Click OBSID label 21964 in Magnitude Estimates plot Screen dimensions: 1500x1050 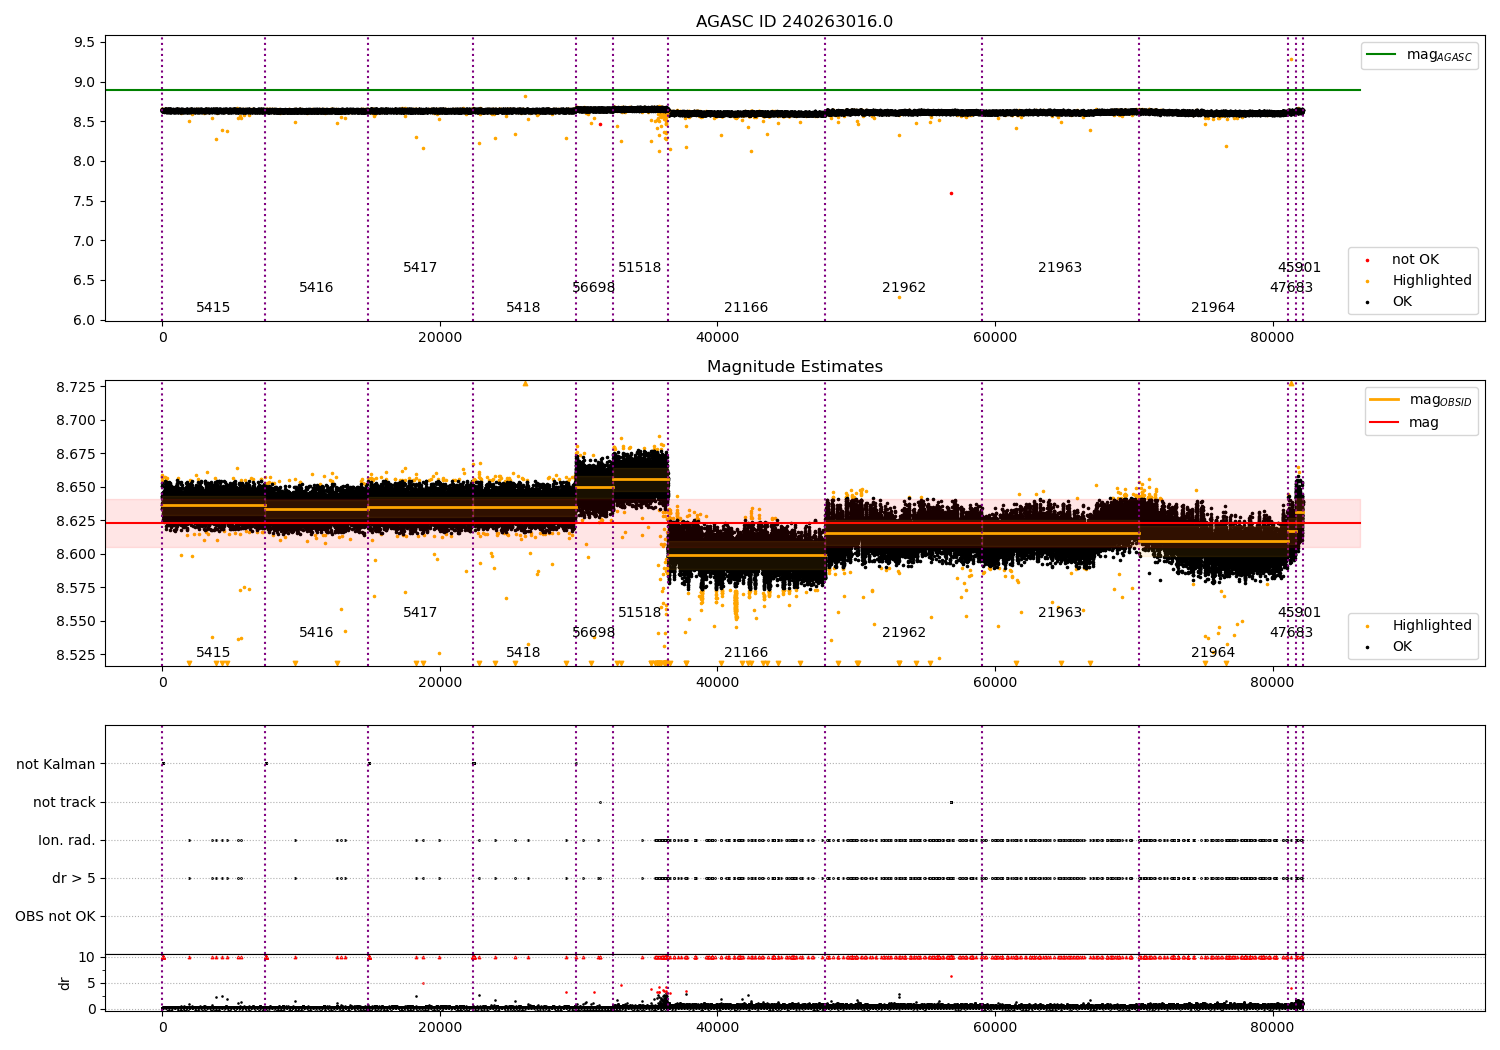click(x=1213, y=652)
